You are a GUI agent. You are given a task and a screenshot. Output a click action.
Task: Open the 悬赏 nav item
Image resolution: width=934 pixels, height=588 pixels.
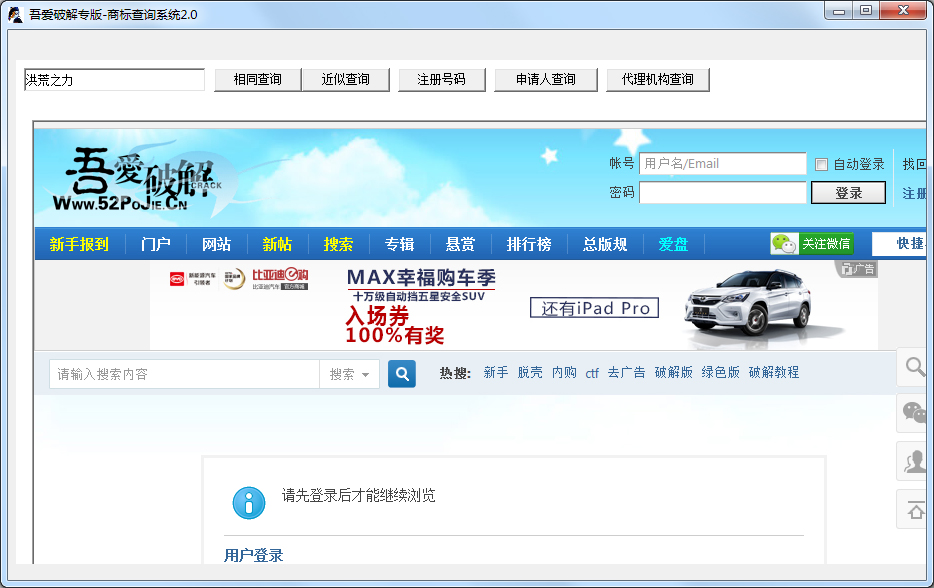click(x=460, y=244)
